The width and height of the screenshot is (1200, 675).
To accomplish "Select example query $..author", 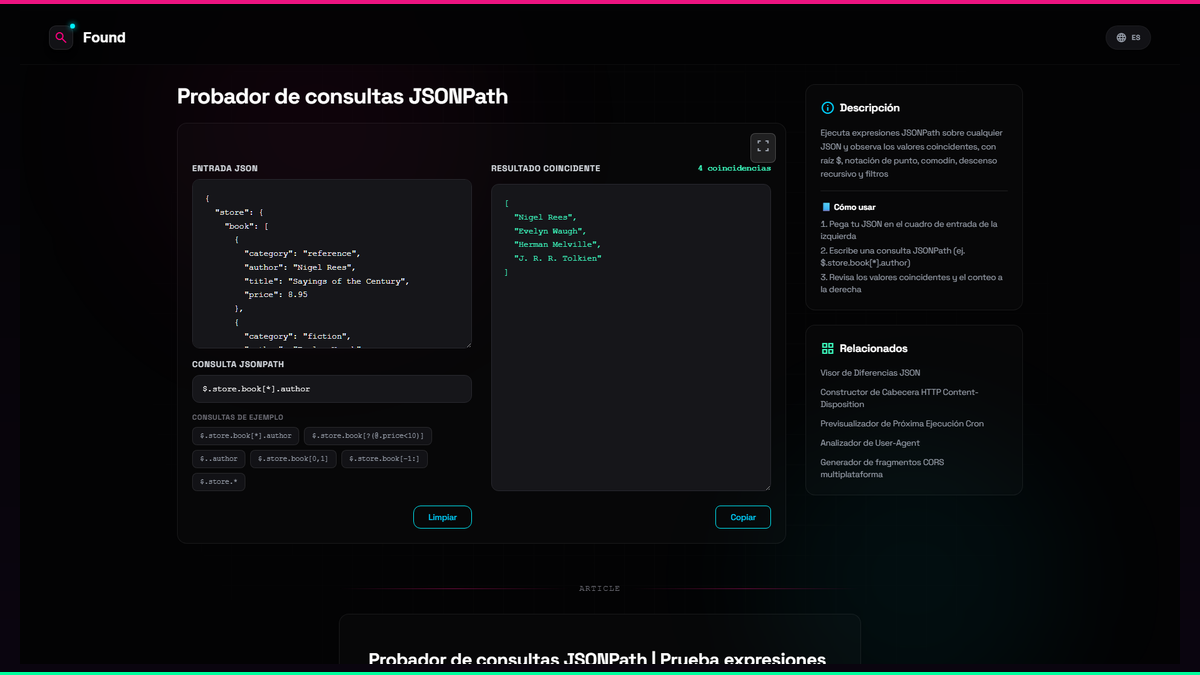I will click(x=219, y=459).
